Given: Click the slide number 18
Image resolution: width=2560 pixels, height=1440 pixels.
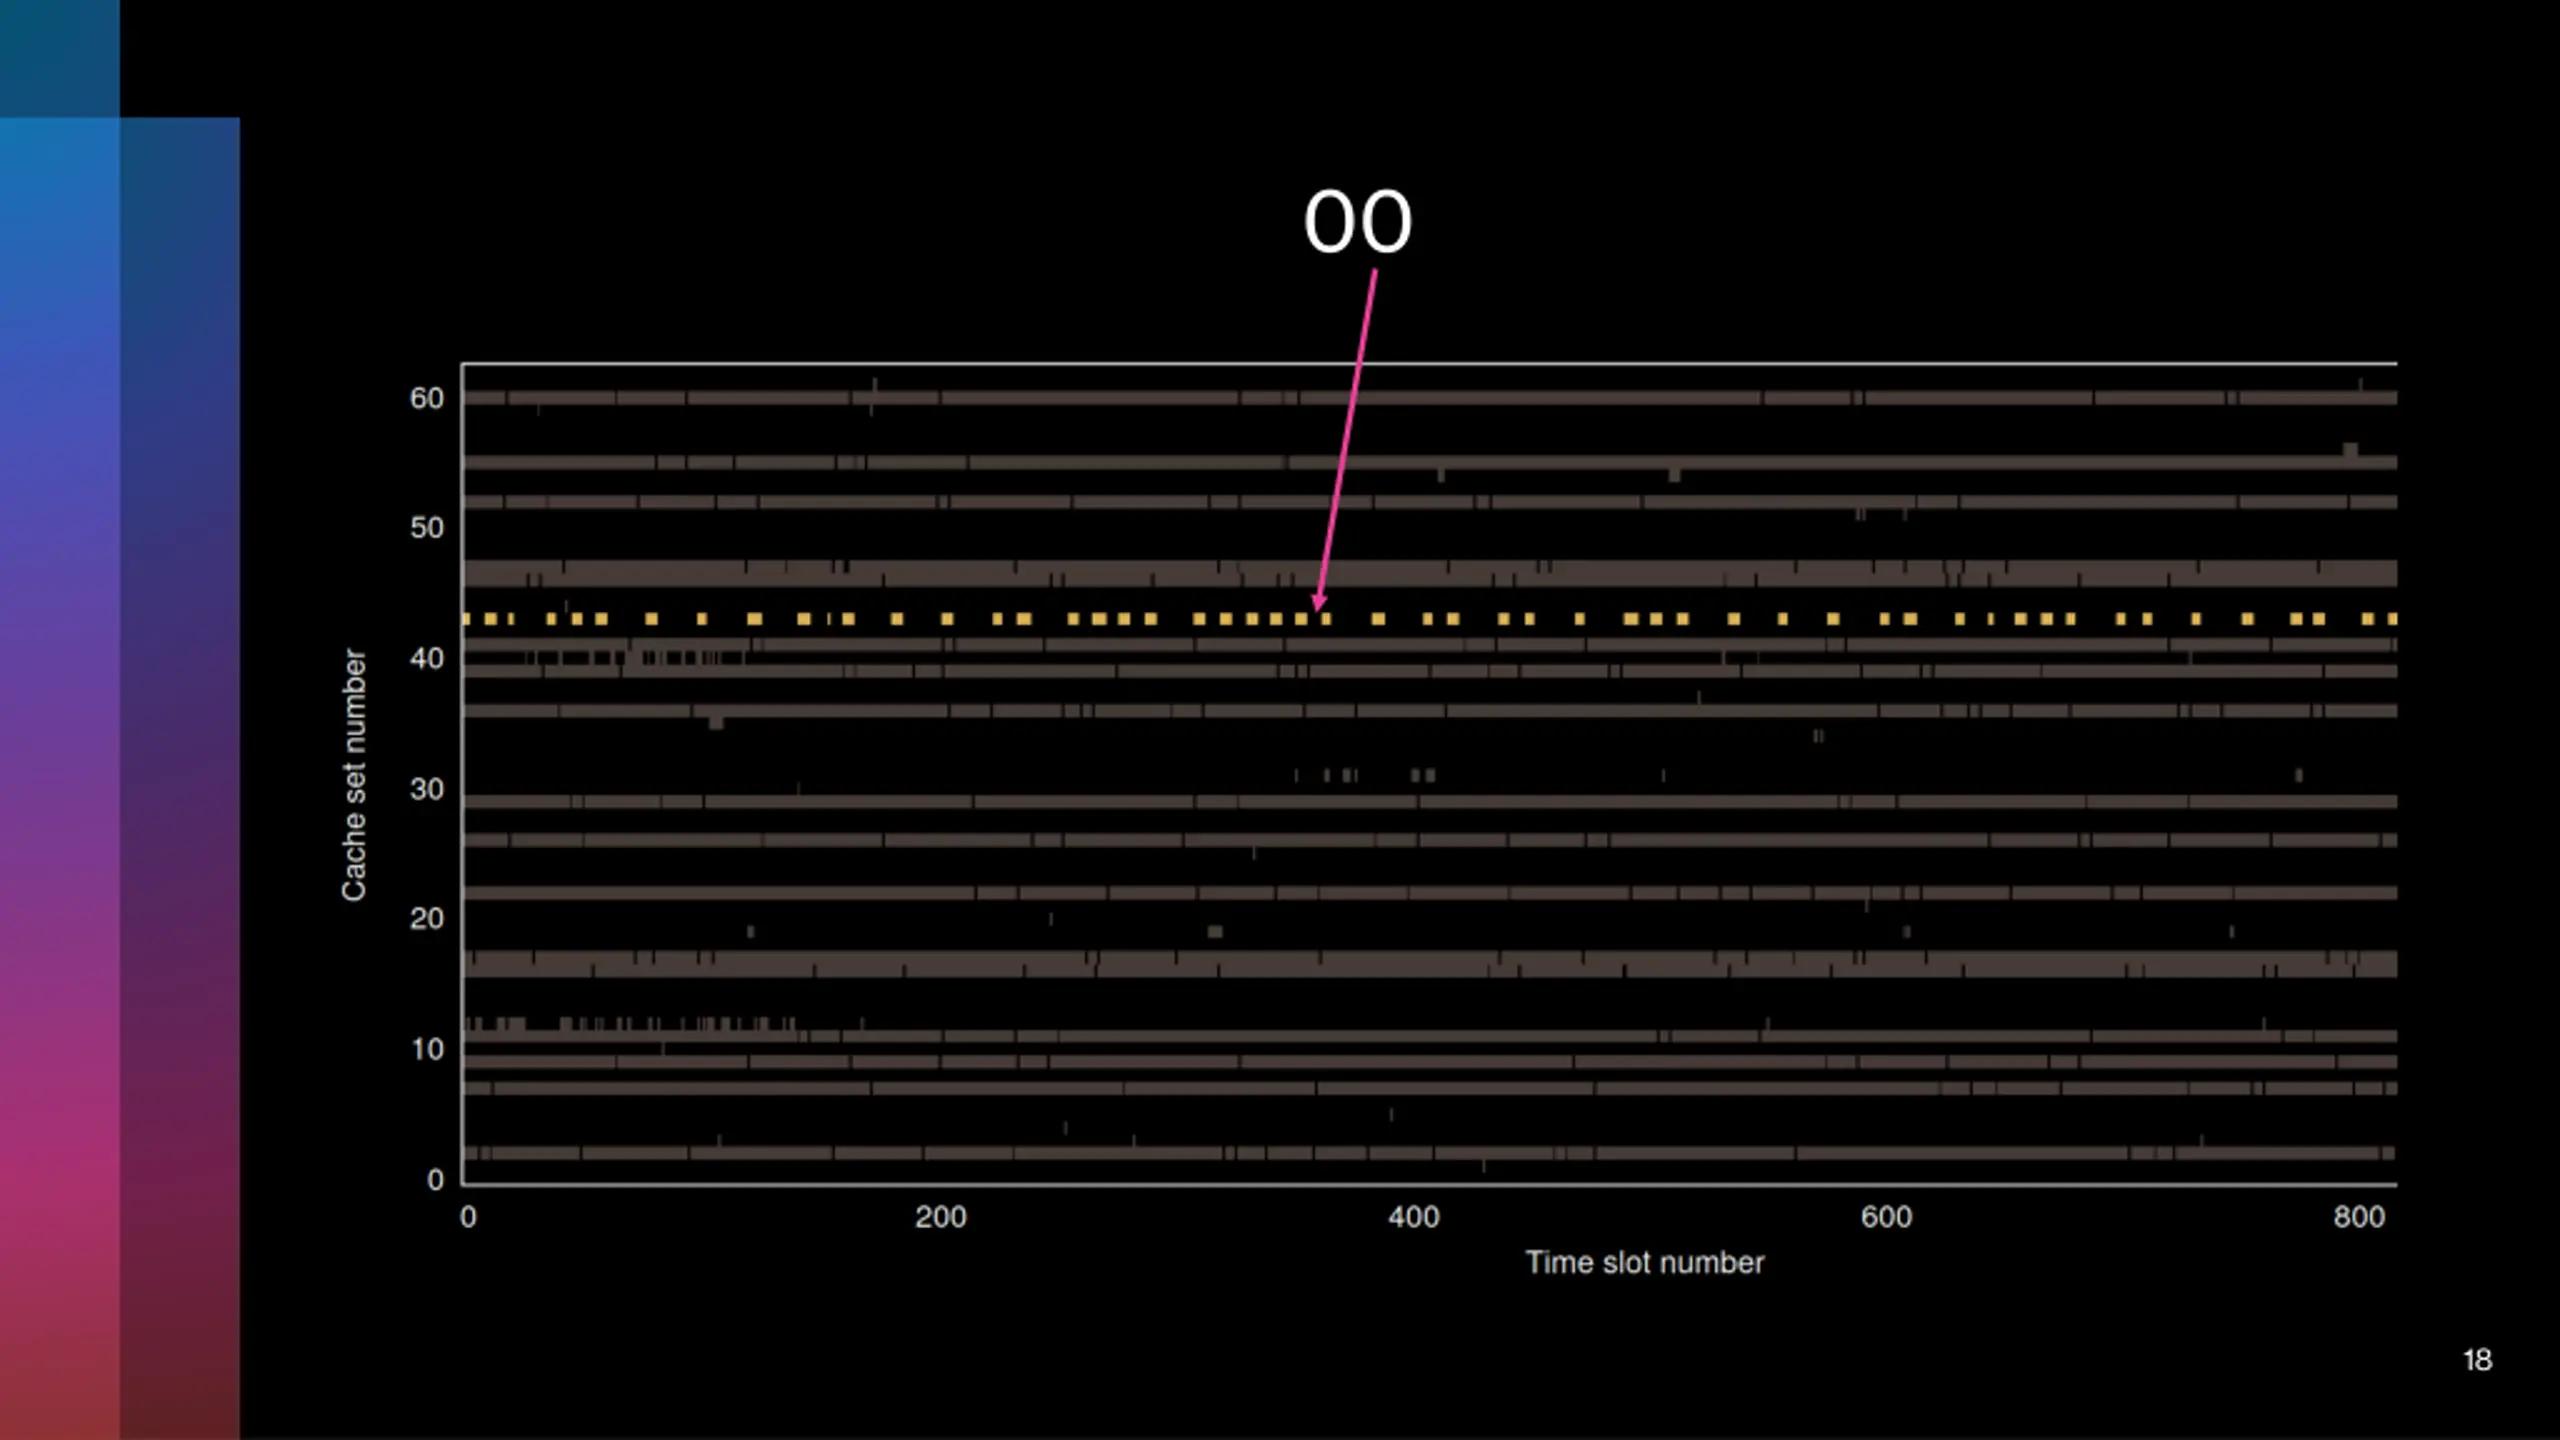Looking at the screenshot, I should [2477, 1360].
